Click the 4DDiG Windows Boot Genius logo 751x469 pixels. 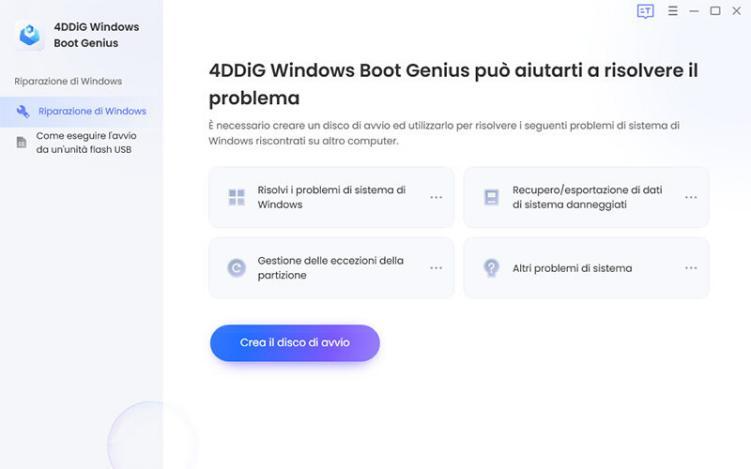[30, 35]
